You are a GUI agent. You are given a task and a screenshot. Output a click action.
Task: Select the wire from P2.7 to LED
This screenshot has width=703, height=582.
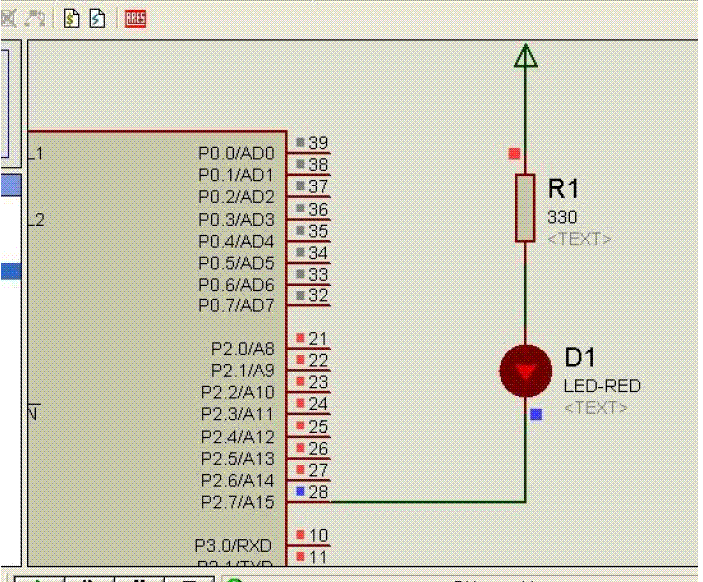point(420,502)
